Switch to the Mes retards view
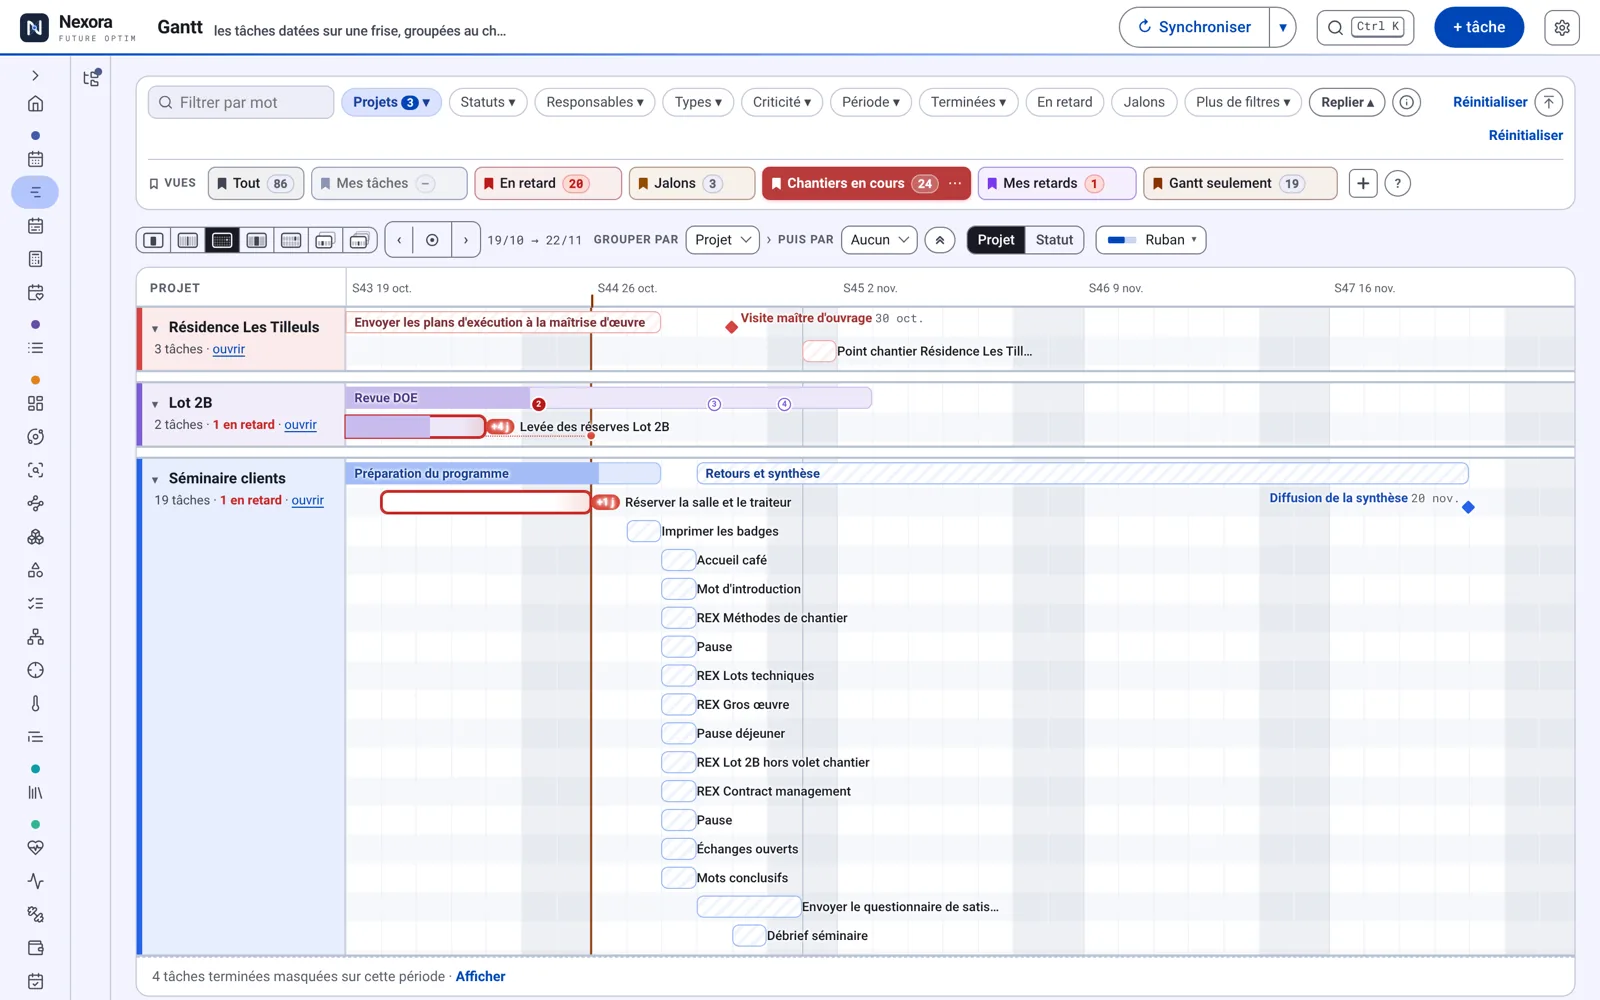The width and height of the screenshot is (1600, 1000). point(1056,184)
